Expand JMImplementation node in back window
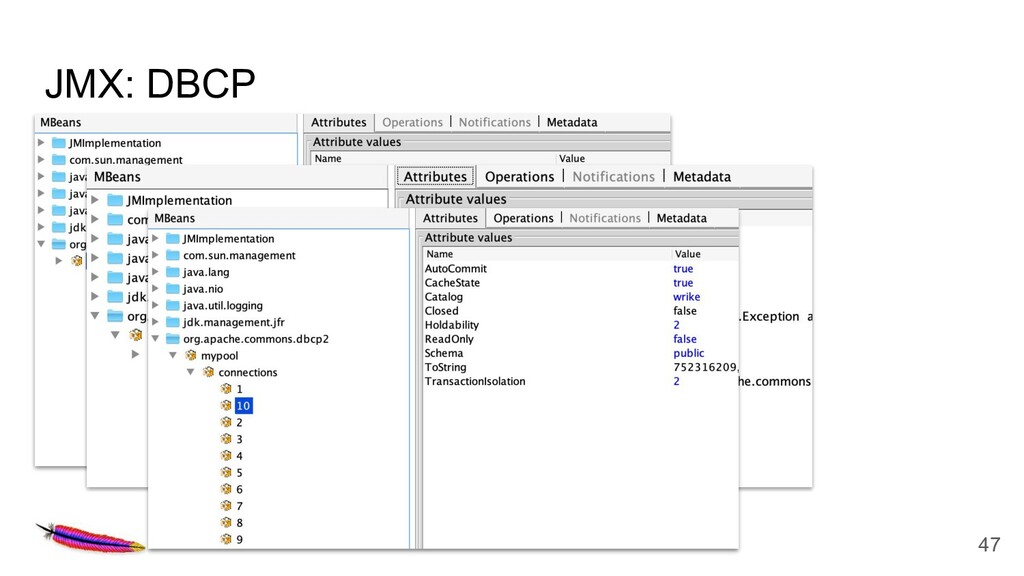The height and width of the screenshot is (576, 1024). [41, 142]
